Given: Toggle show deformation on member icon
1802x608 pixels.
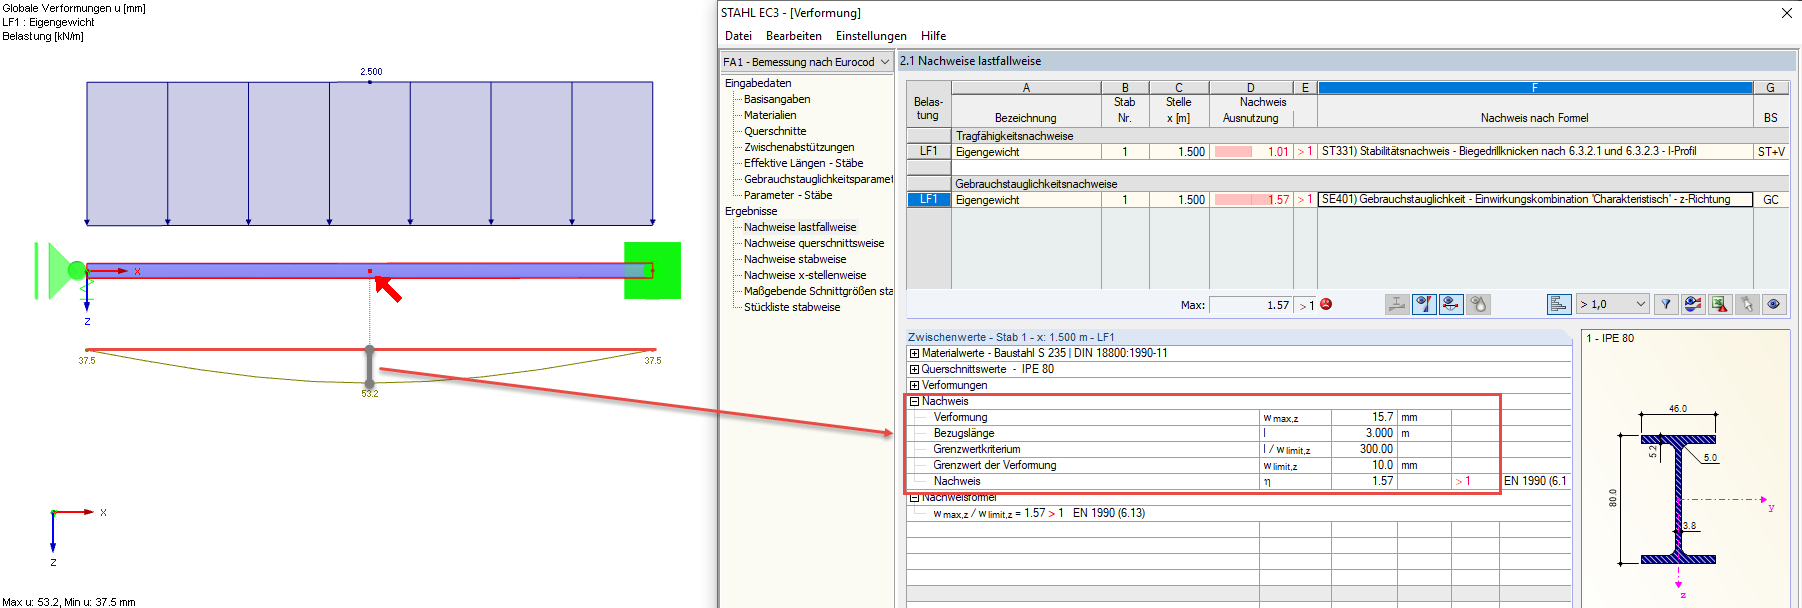Looking at the screenshot, I should click(x=1451, y=304).
